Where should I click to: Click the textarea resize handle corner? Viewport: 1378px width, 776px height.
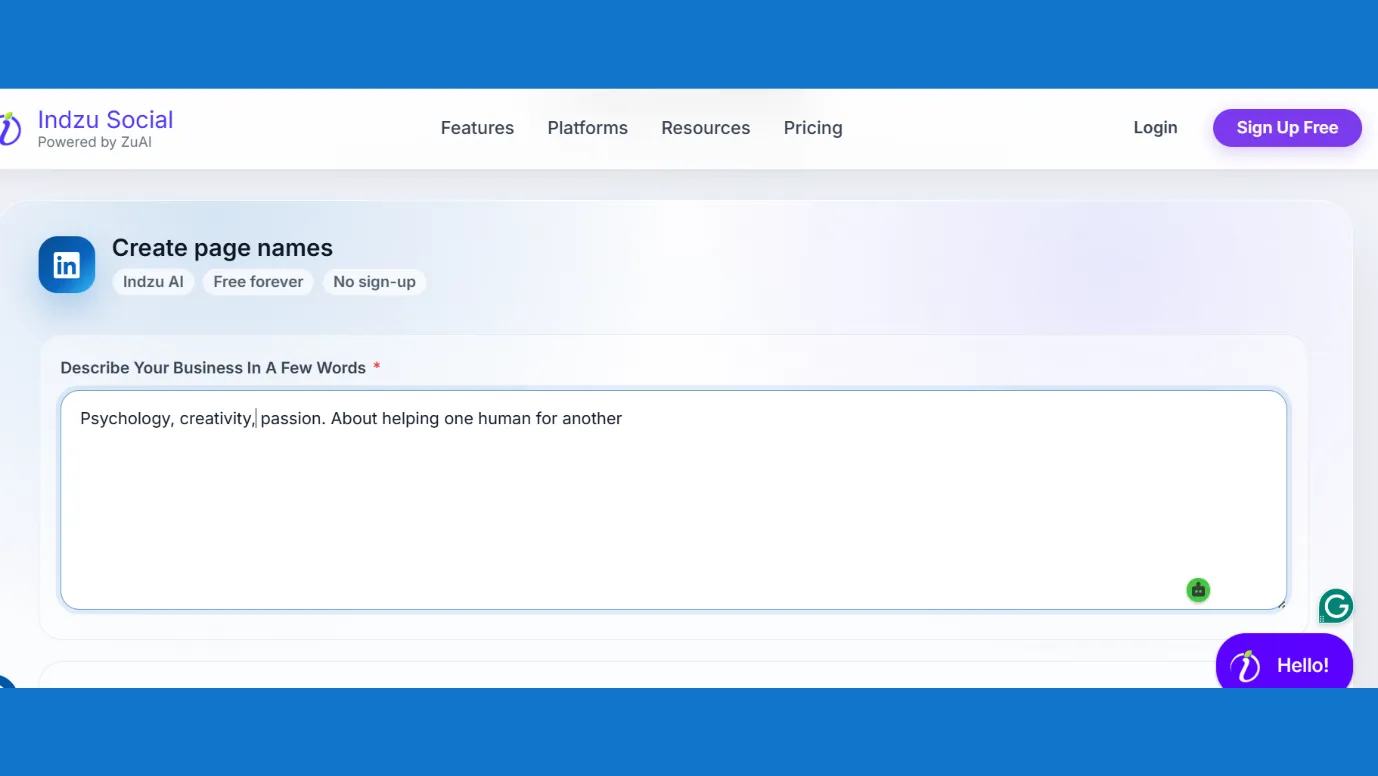click(1280, 603)
